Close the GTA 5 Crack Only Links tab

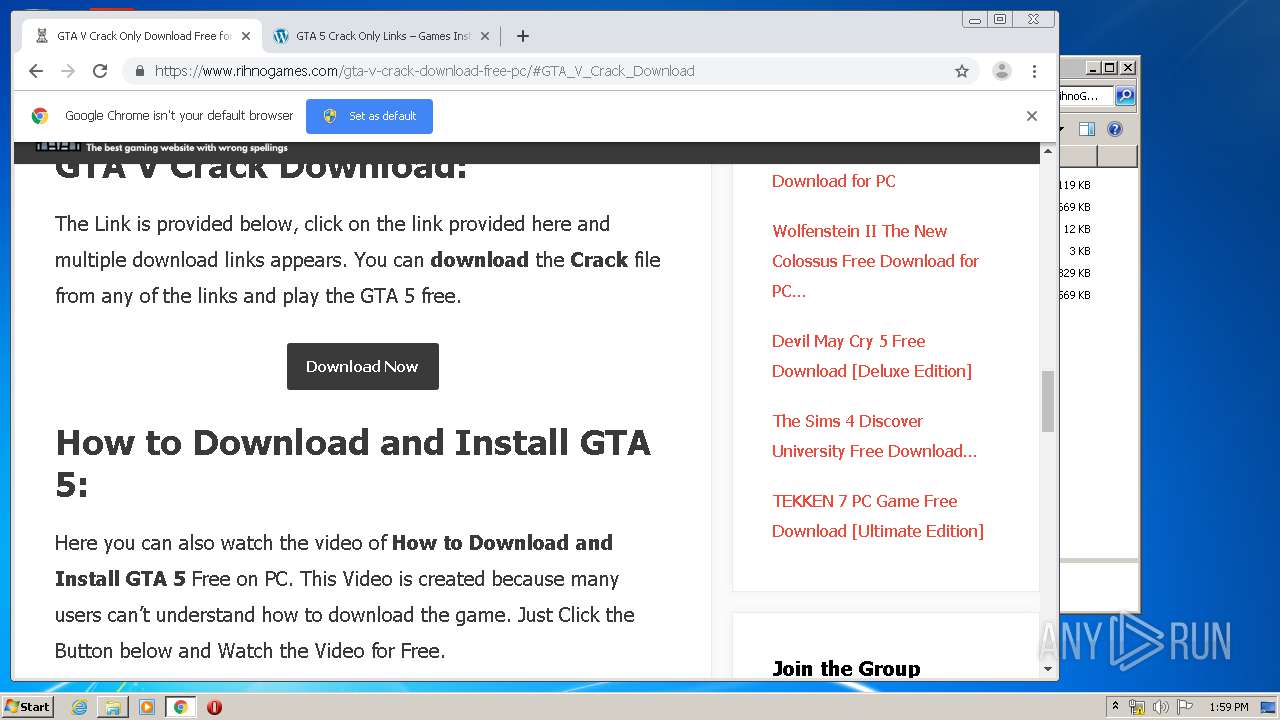485,36
